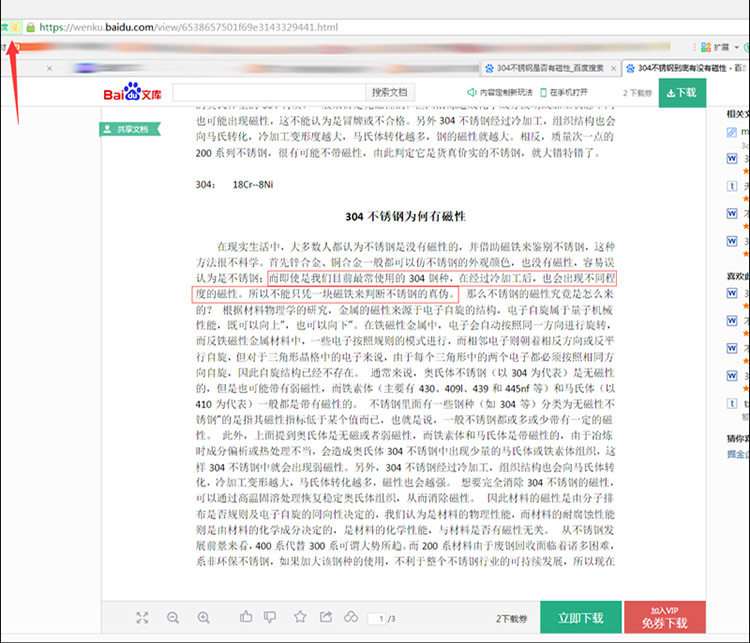The height and width of the screenshot is (643, 750).
Task: Favorite the document with the star icon
Action: point(300,617)
